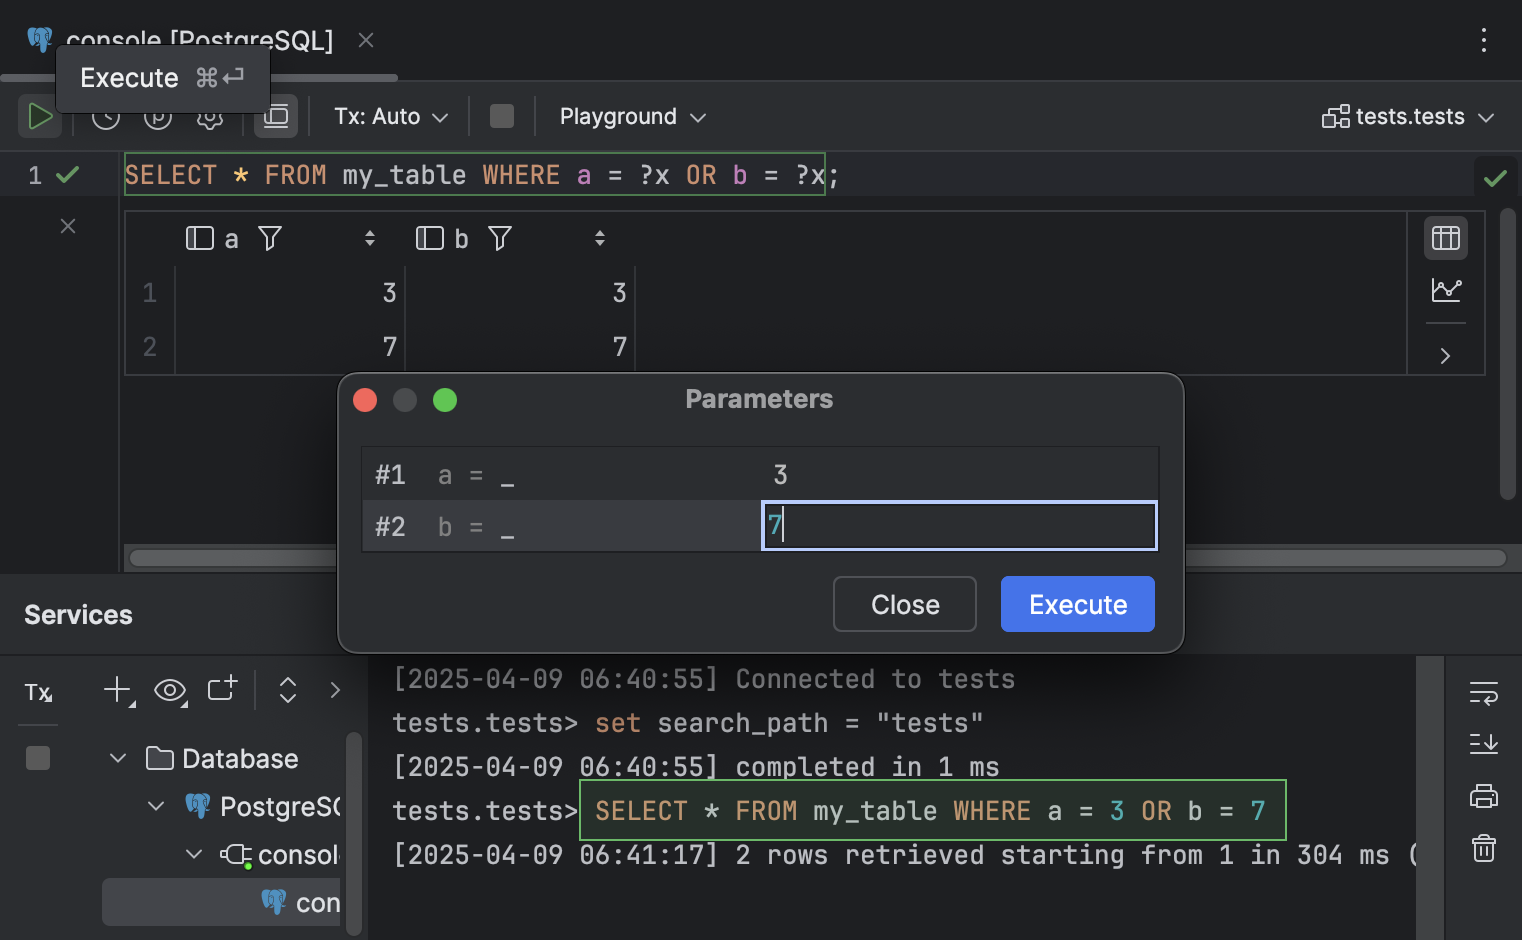Select the table data view icon
The width and height of the screenshot is (1522, 940).
click(x=1445, y=238)
